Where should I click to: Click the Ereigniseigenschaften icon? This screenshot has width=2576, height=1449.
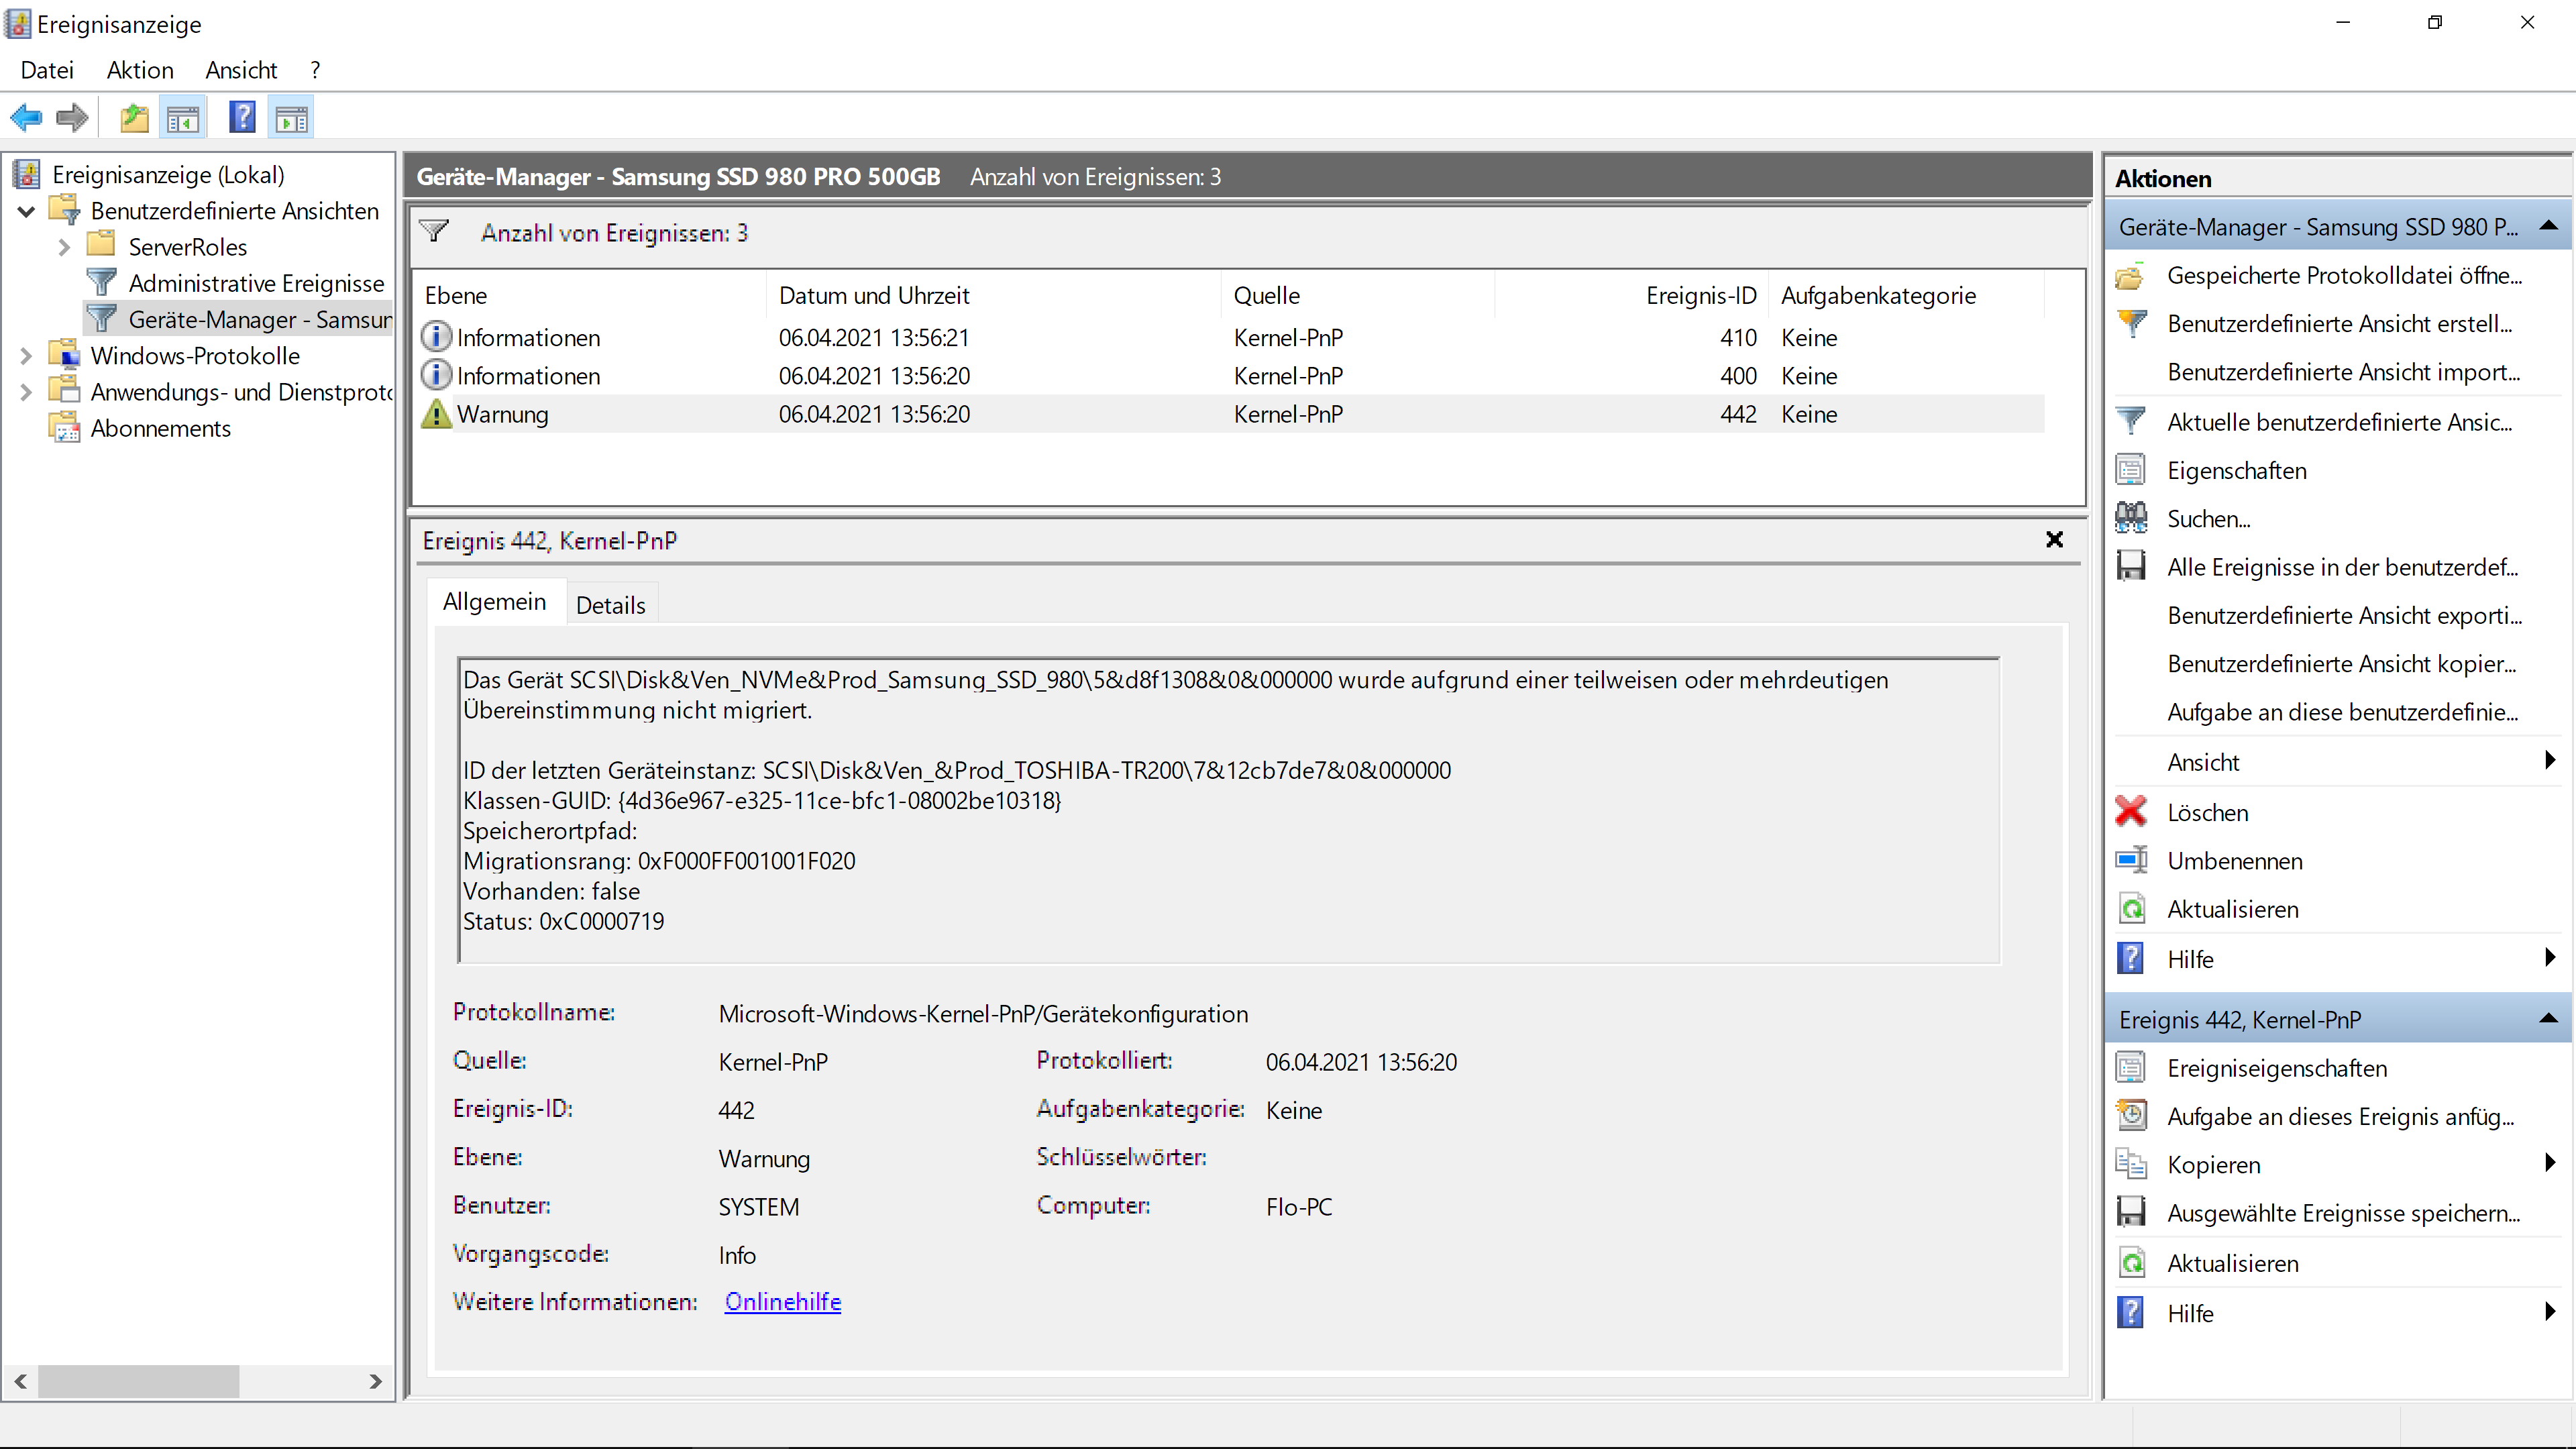2131,1068
